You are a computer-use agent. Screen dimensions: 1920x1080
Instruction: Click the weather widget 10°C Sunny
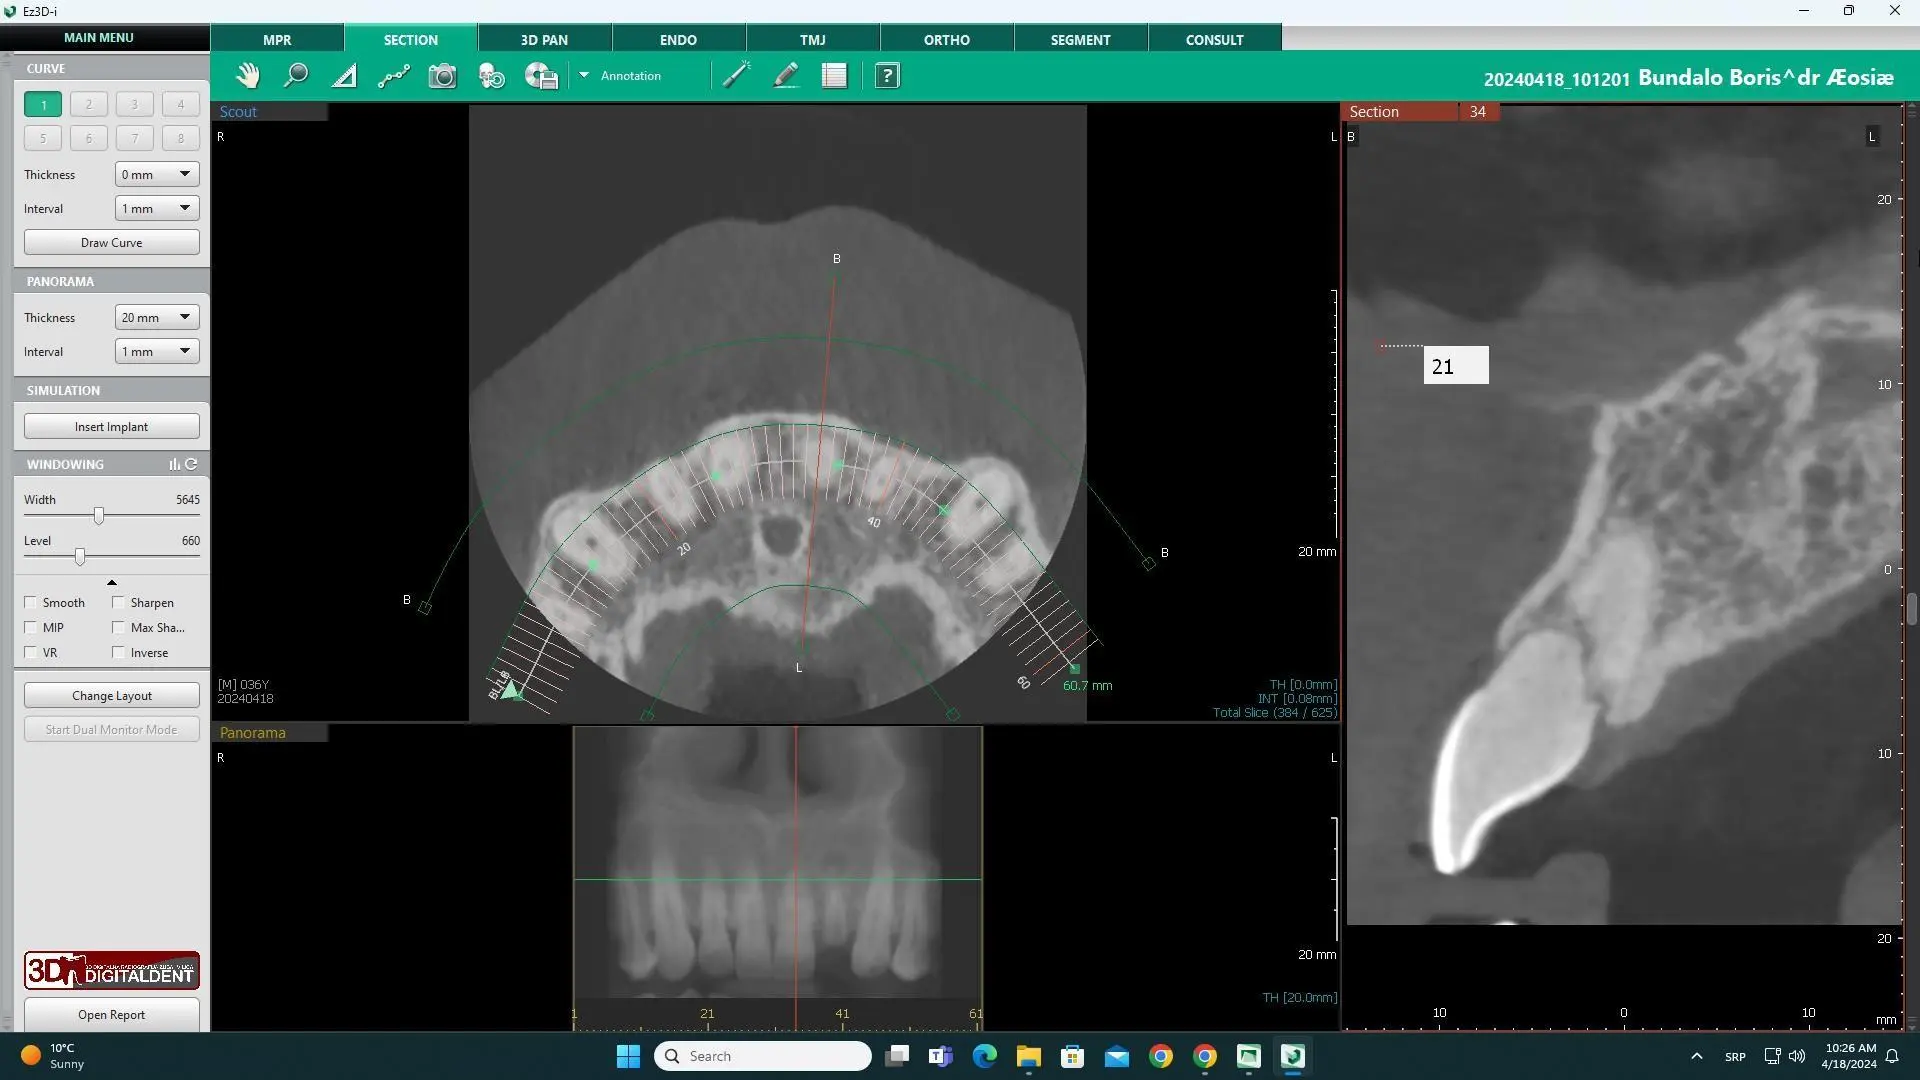pos(55,1056)
